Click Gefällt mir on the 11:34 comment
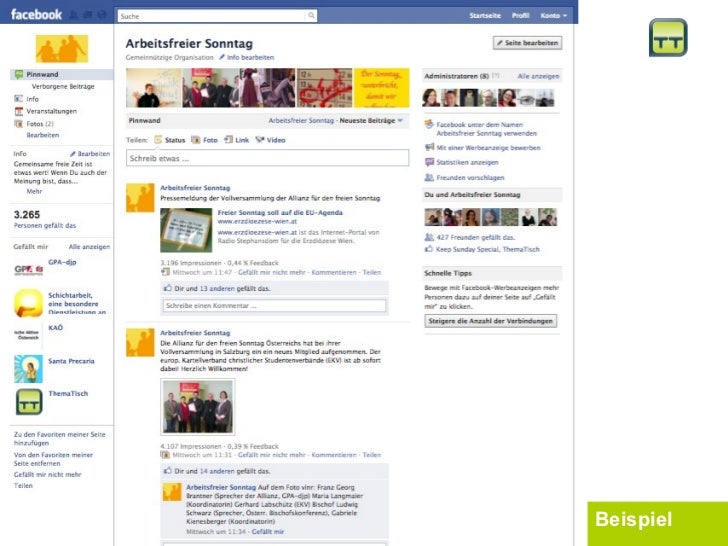The width and height of the screenshot is (728, 546). pos(268,532)
